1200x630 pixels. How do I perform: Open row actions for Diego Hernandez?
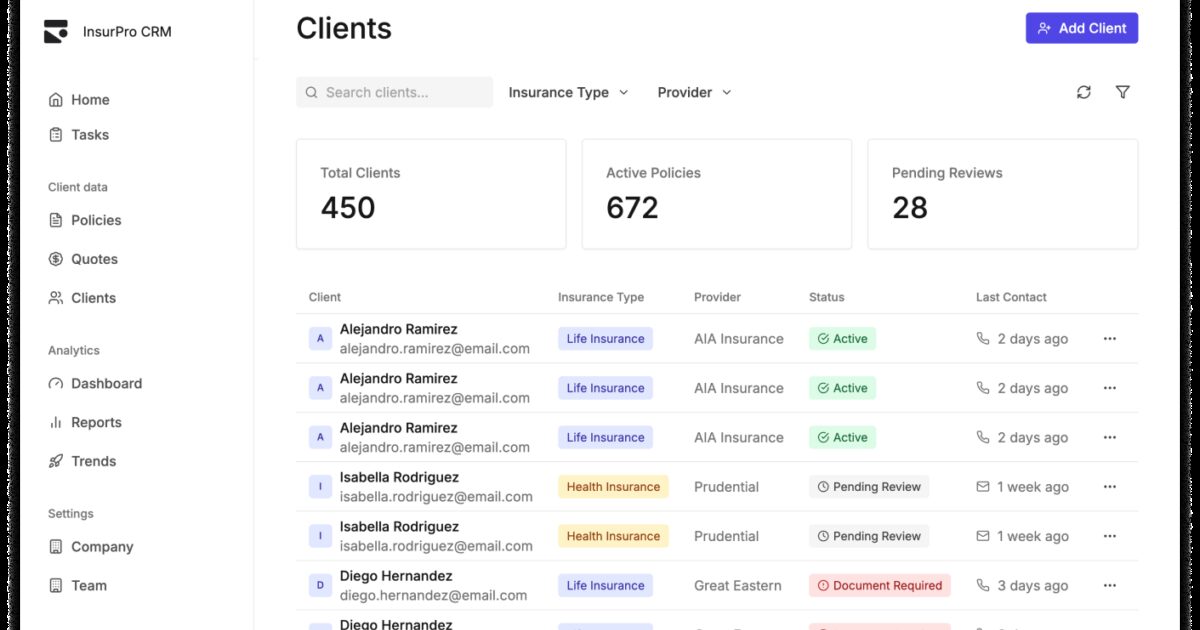[1109, 586]
